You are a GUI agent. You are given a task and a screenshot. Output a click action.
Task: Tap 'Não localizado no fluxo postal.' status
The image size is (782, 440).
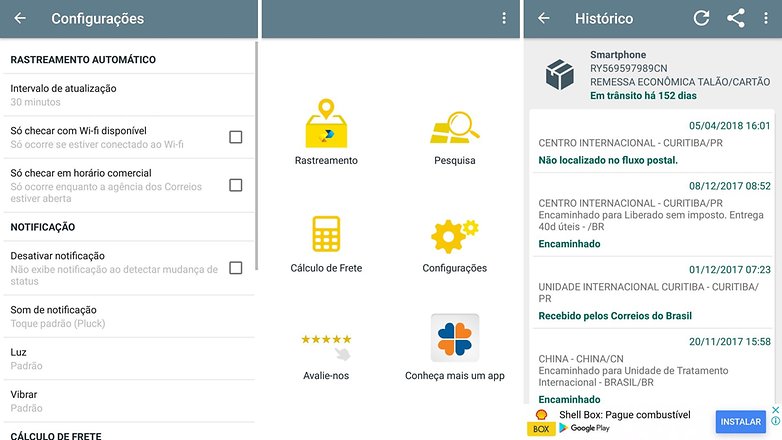coord(608,160)
